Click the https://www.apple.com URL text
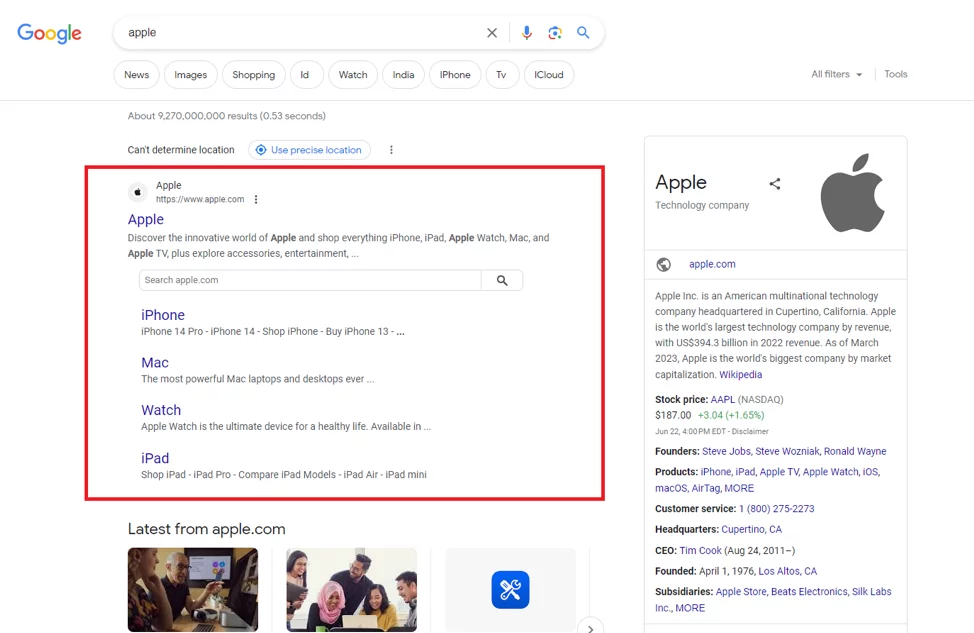Image resolution: width=974 pixels, height=633 pixels. point(200,199)
